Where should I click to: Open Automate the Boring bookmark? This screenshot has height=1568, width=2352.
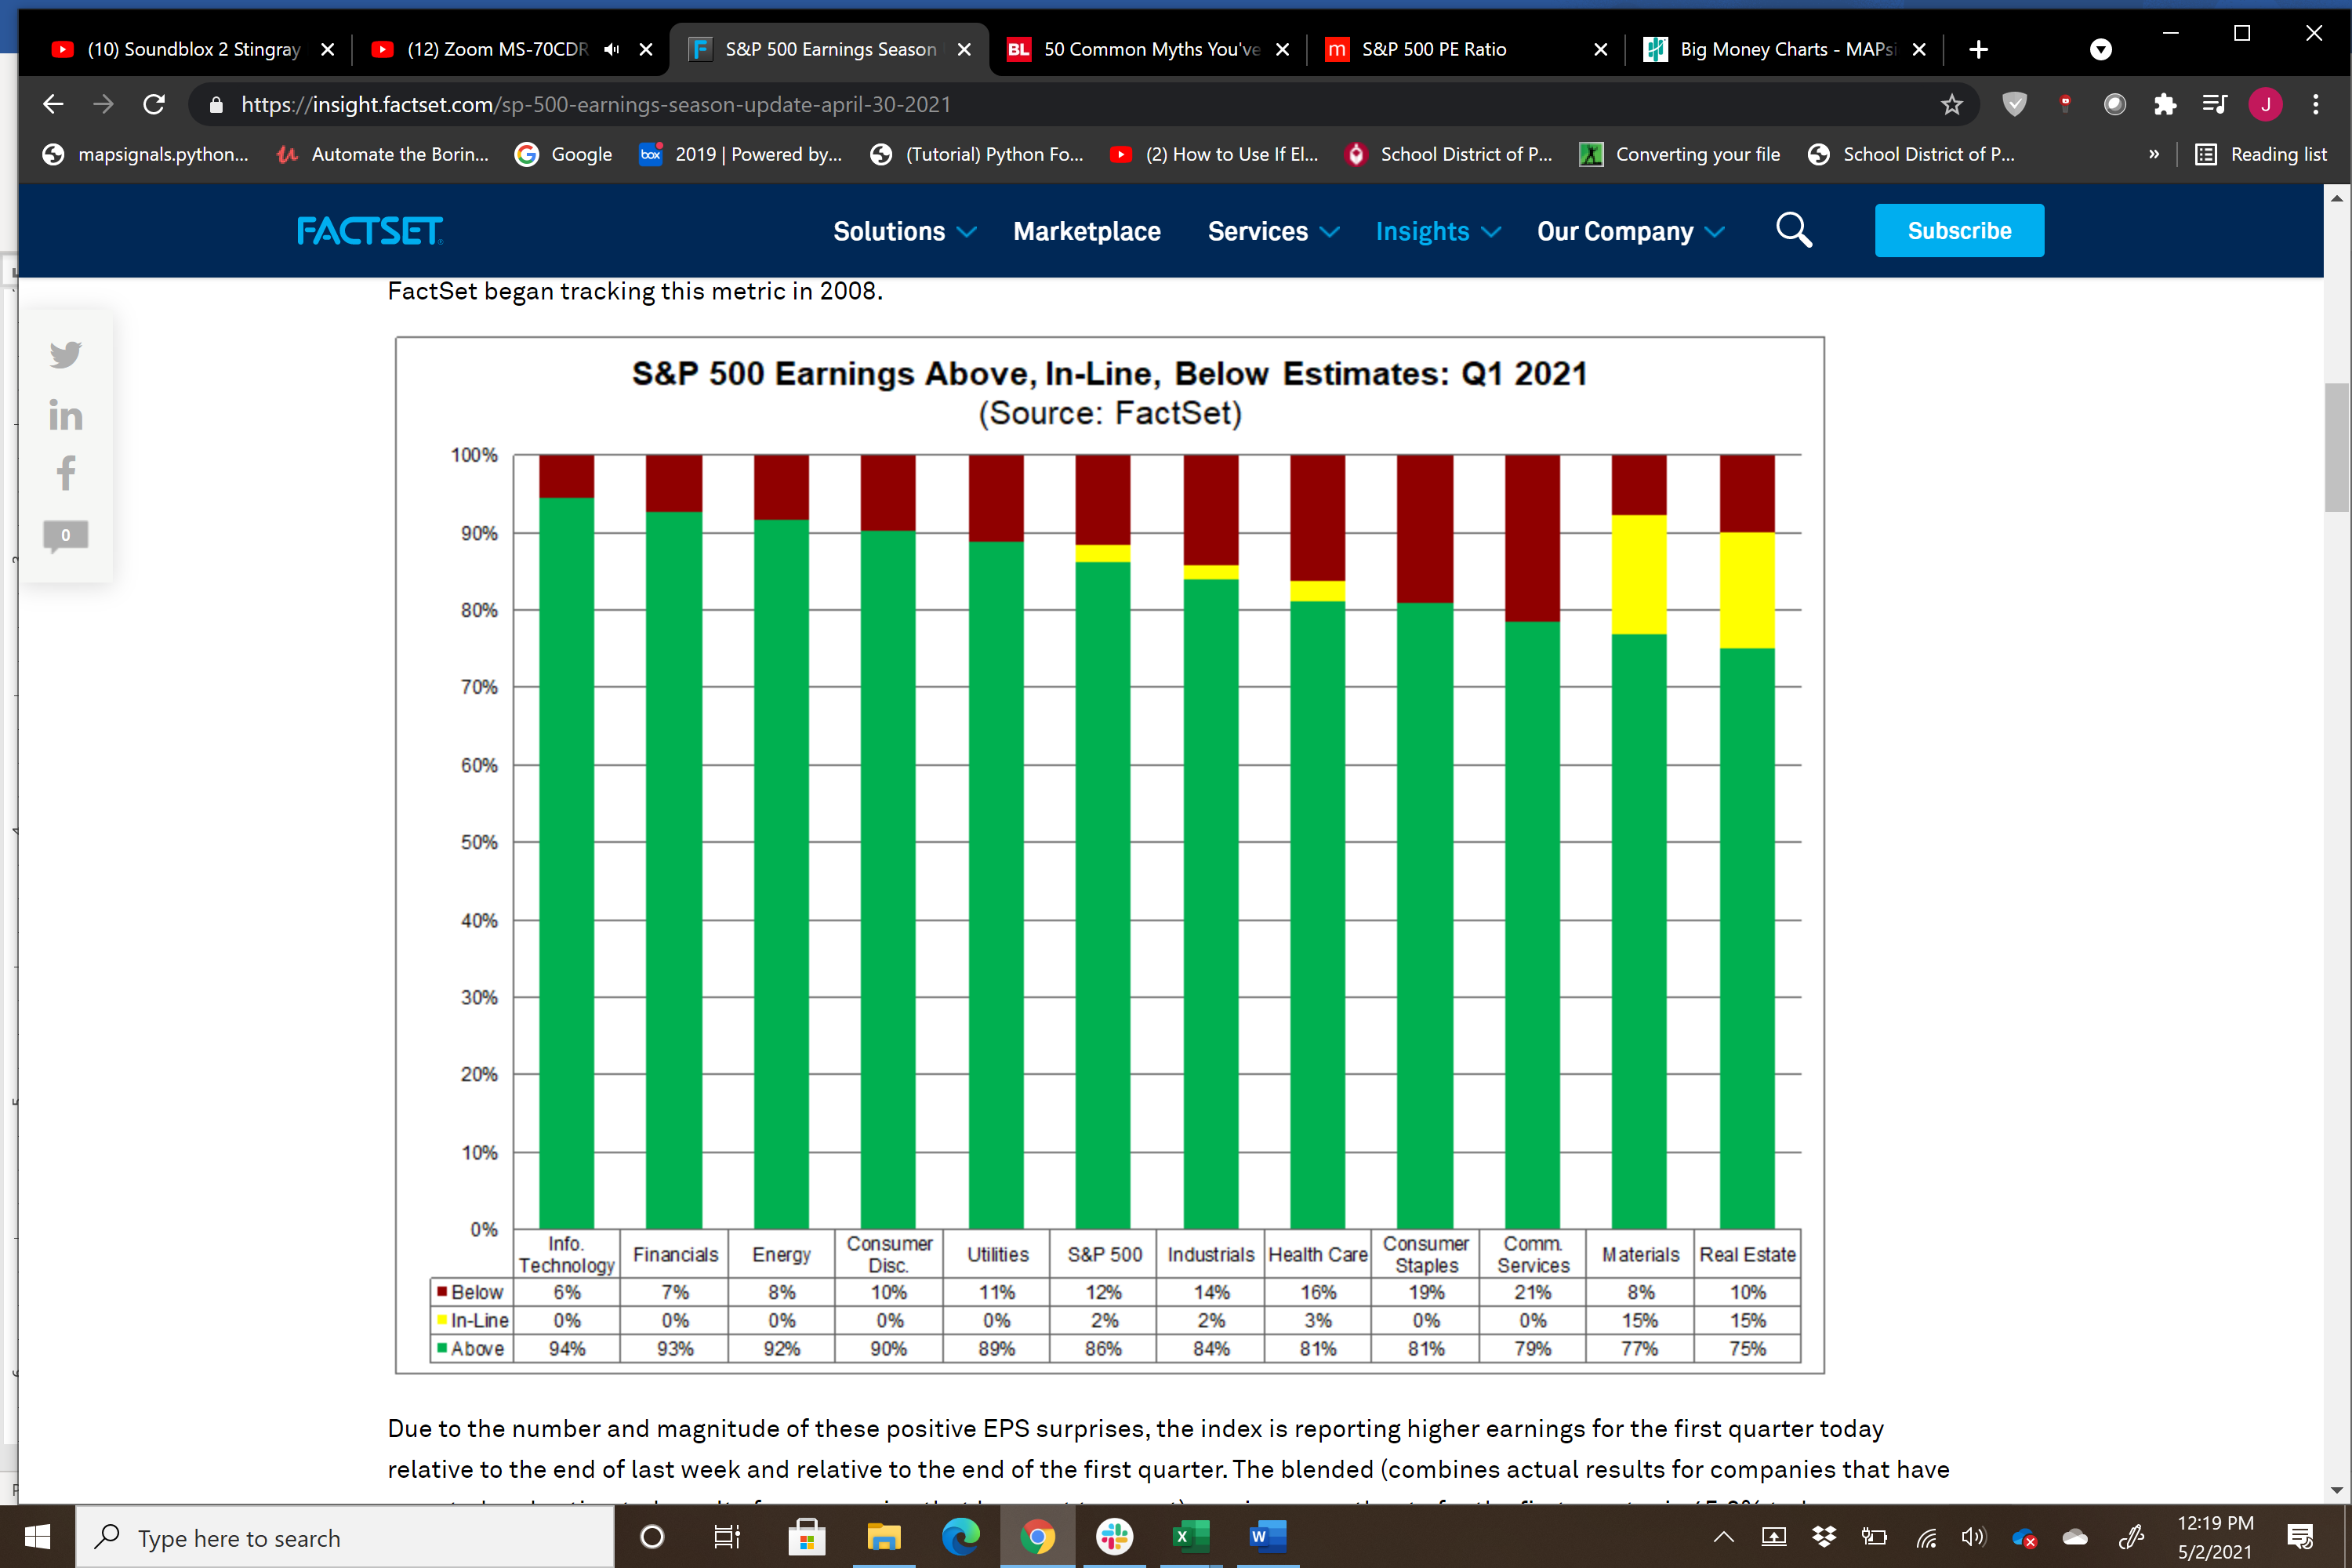tap(383, 154)
